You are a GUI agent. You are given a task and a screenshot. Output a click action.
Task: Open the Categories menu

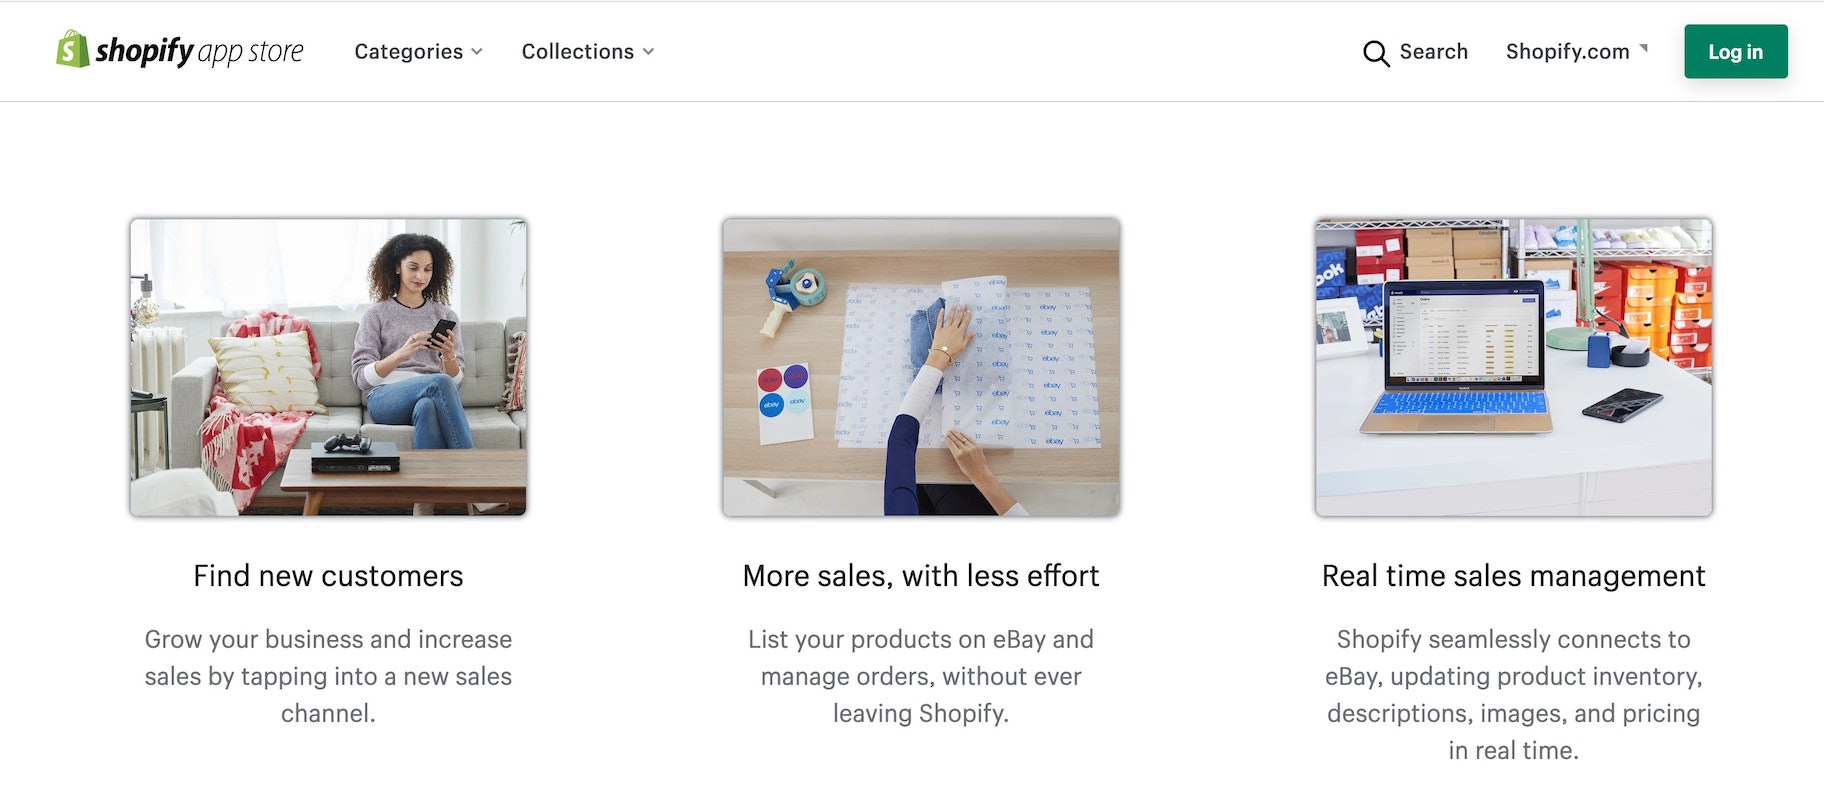click(x=409, y=51)
